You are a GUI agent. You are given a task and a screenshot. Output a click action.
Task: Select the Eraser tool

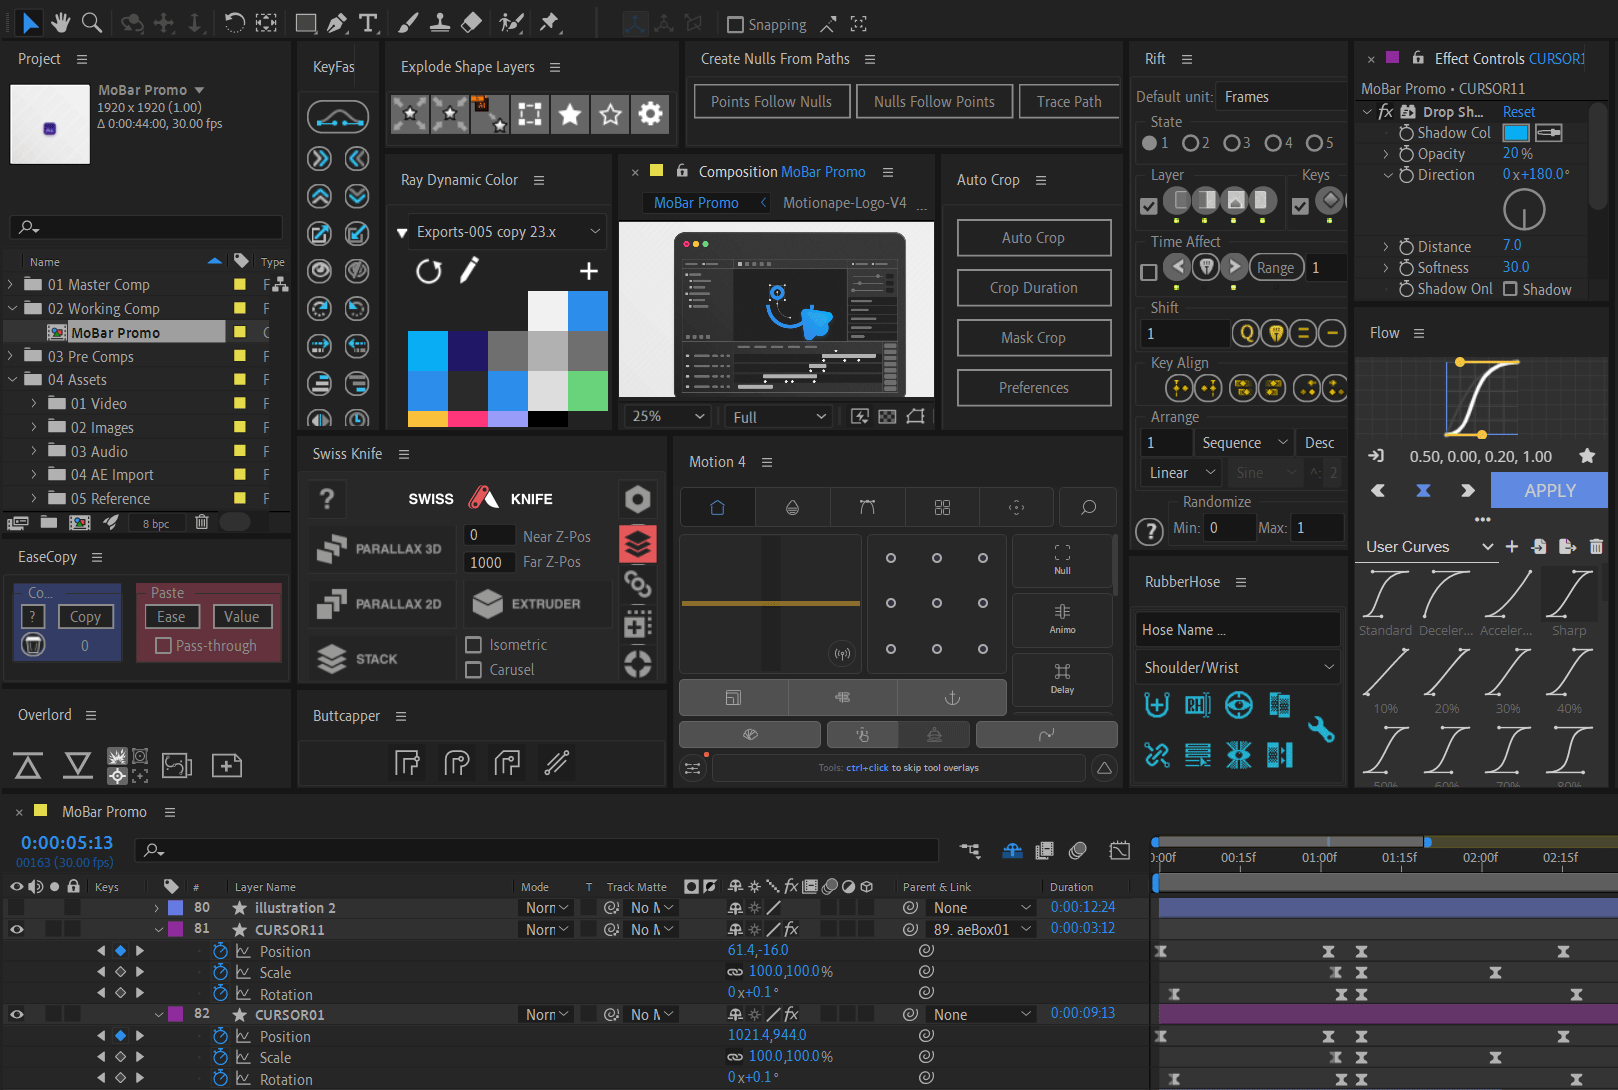pos(472,22)
